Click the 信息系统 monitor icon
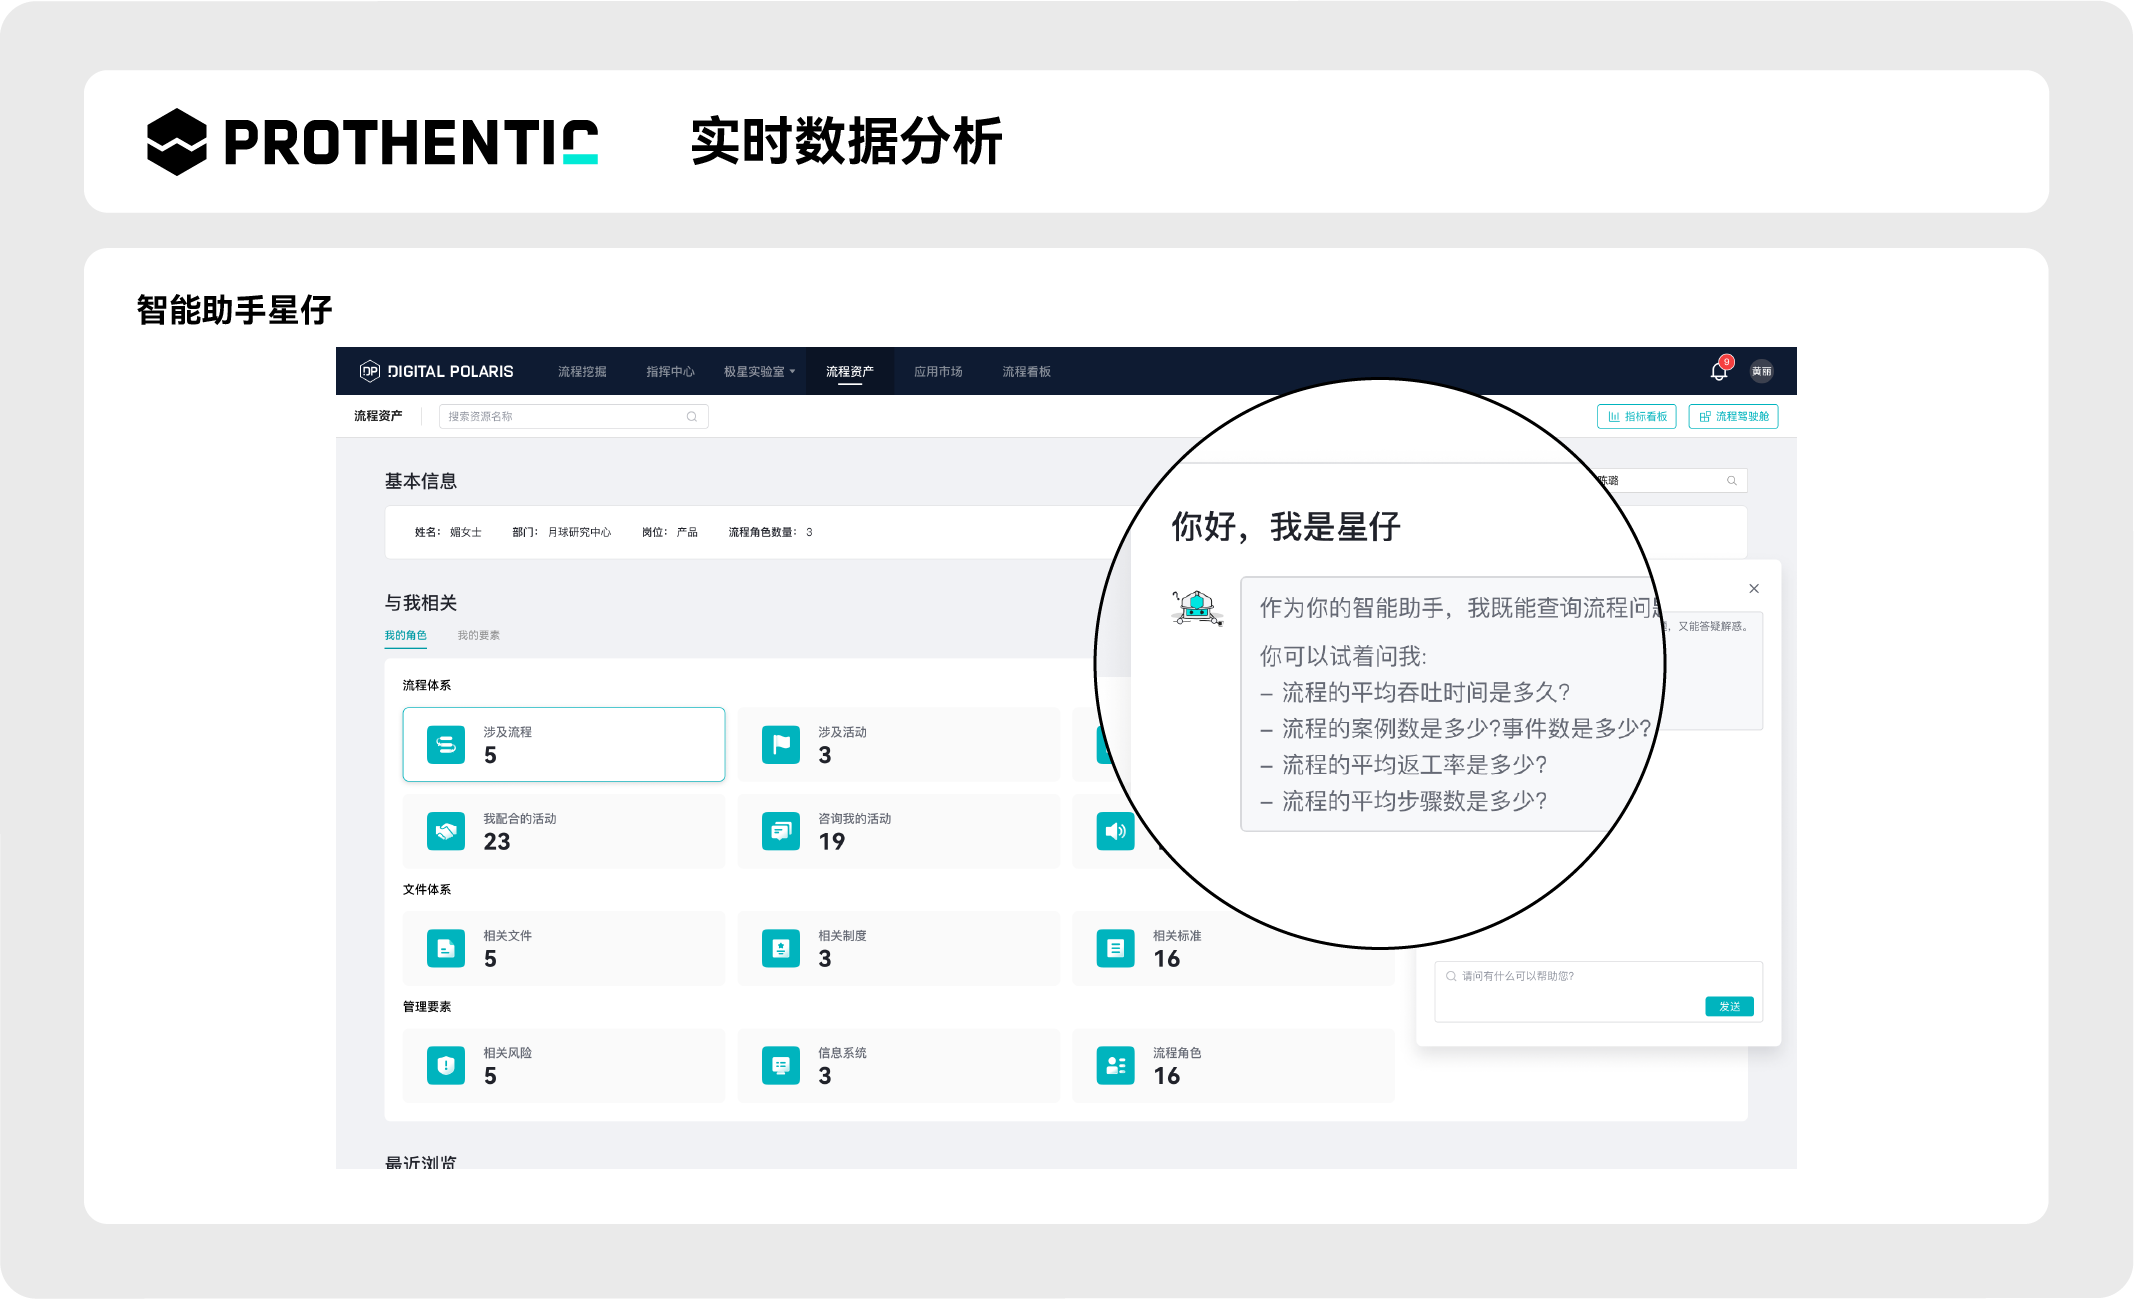The width and height of the screenshot is (2134, 1299). coord(780,1065)
